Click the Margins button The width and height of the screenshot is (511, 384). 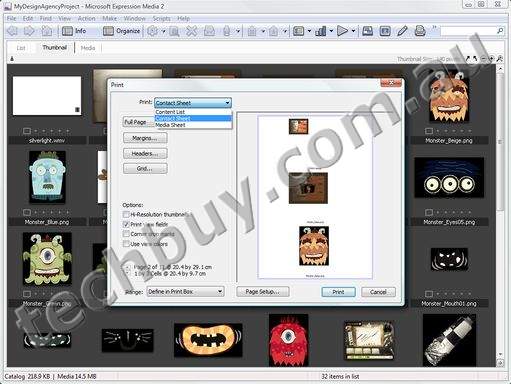[145, 138]
